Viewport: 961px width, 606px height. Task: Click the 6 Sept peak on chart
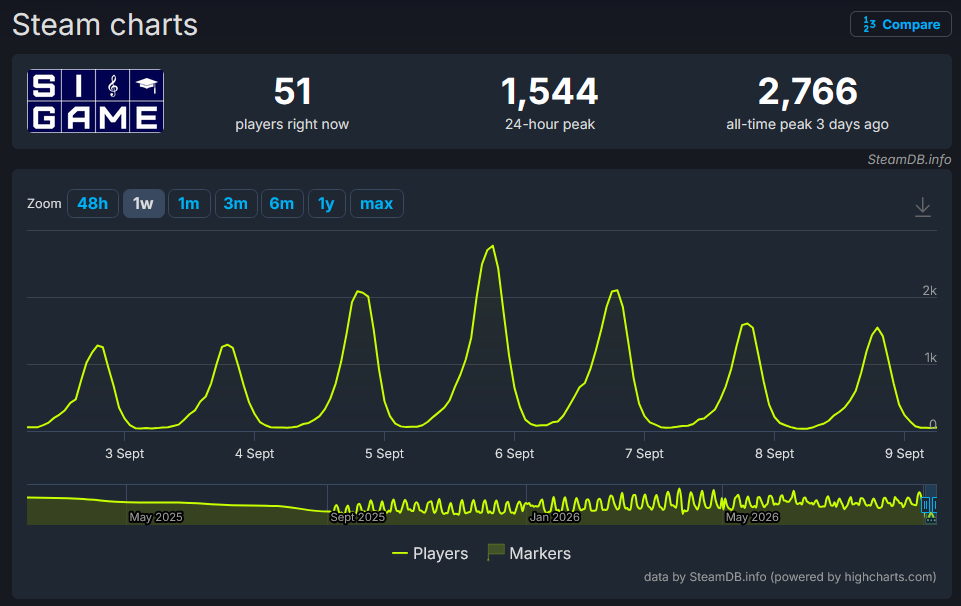492,247
